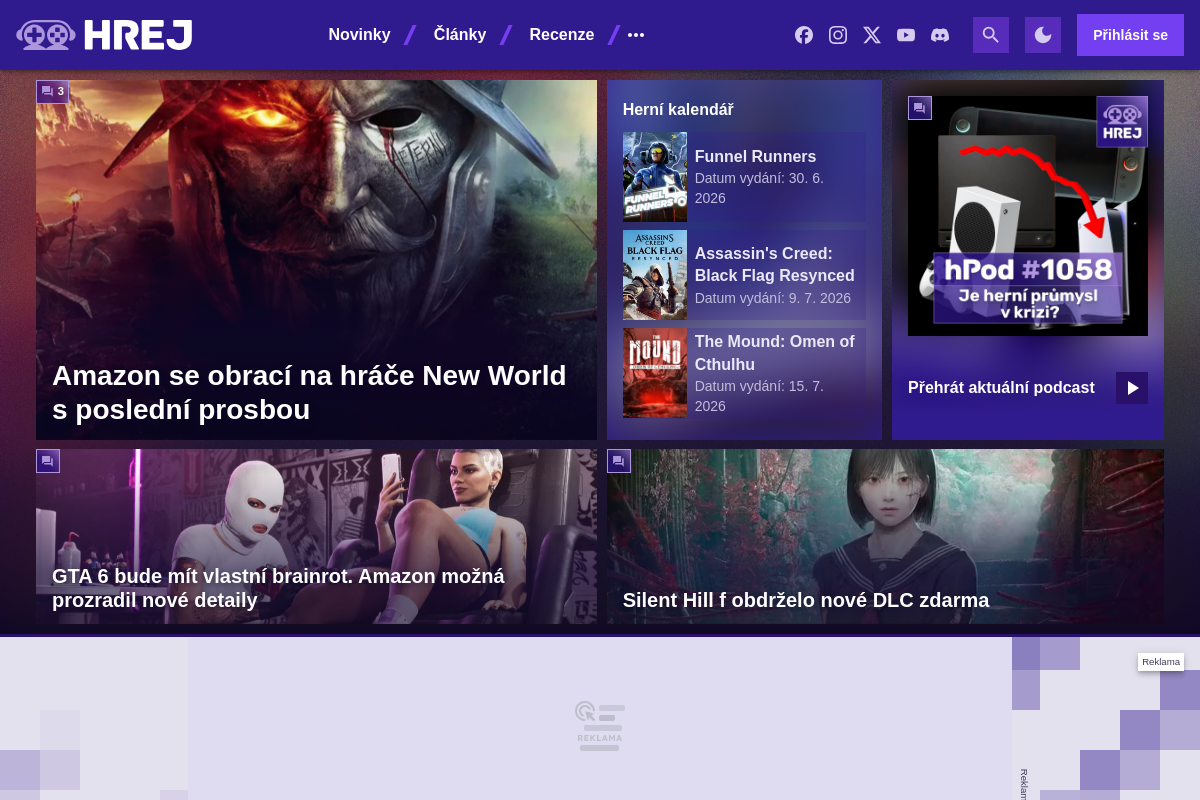
Task: Open comments icon on Silent Hill f article
Action: coord(619,461)
